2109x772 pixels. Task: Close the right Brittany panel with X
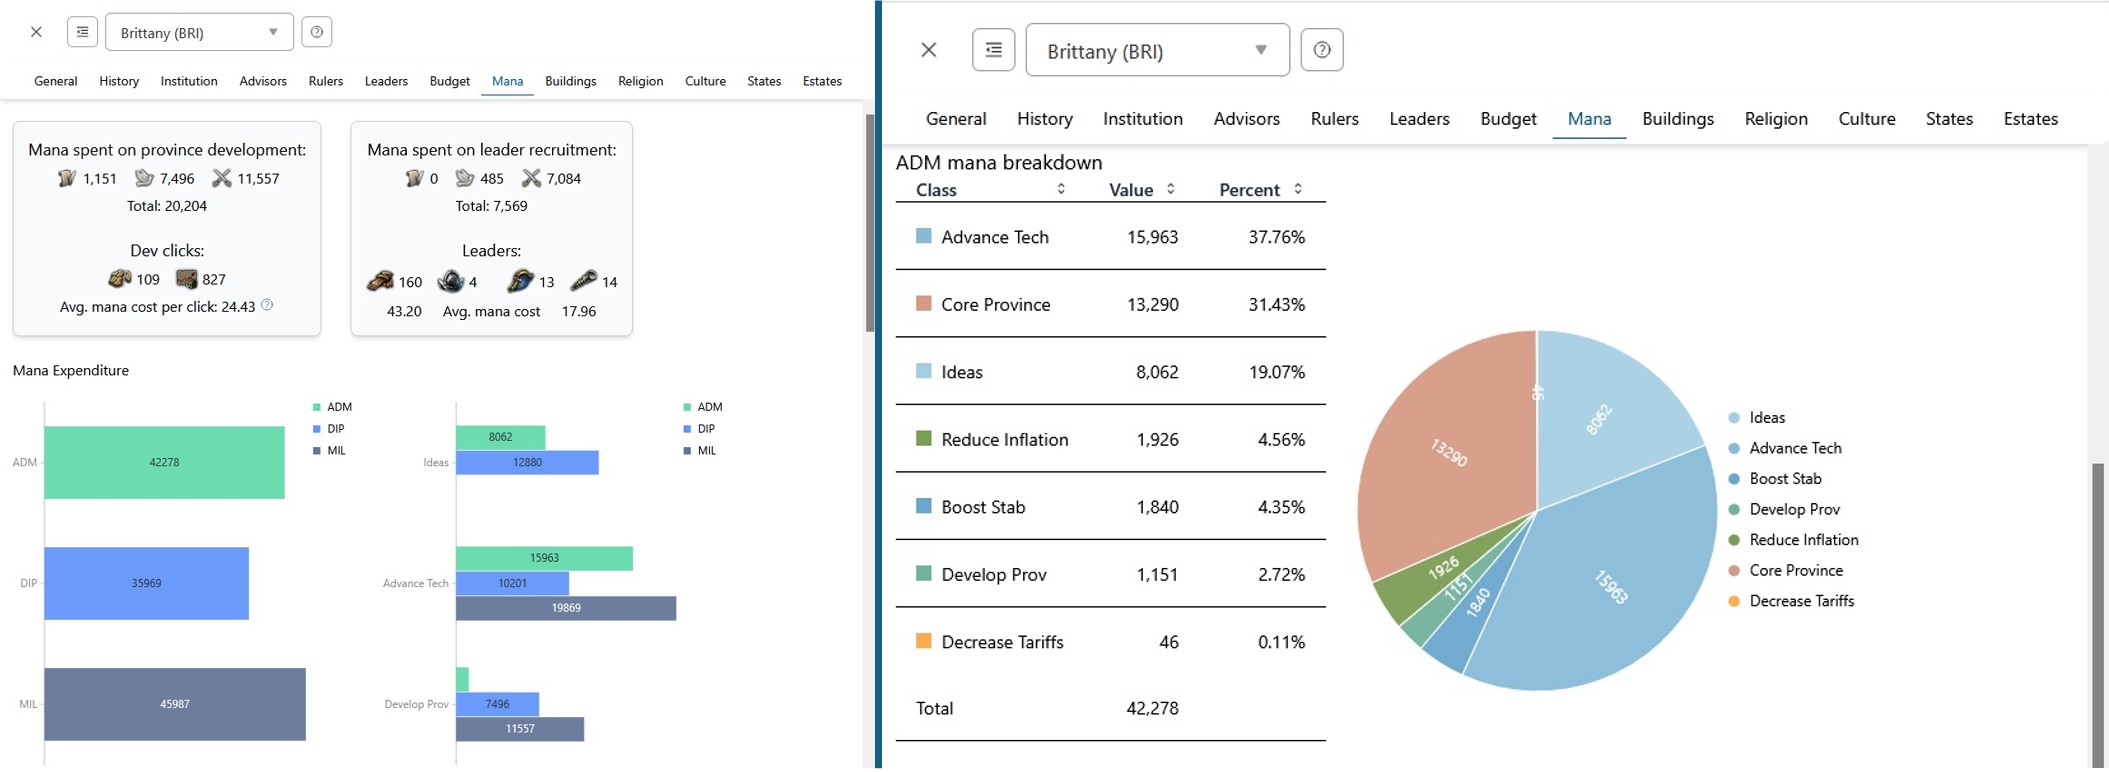coord(929,50)
